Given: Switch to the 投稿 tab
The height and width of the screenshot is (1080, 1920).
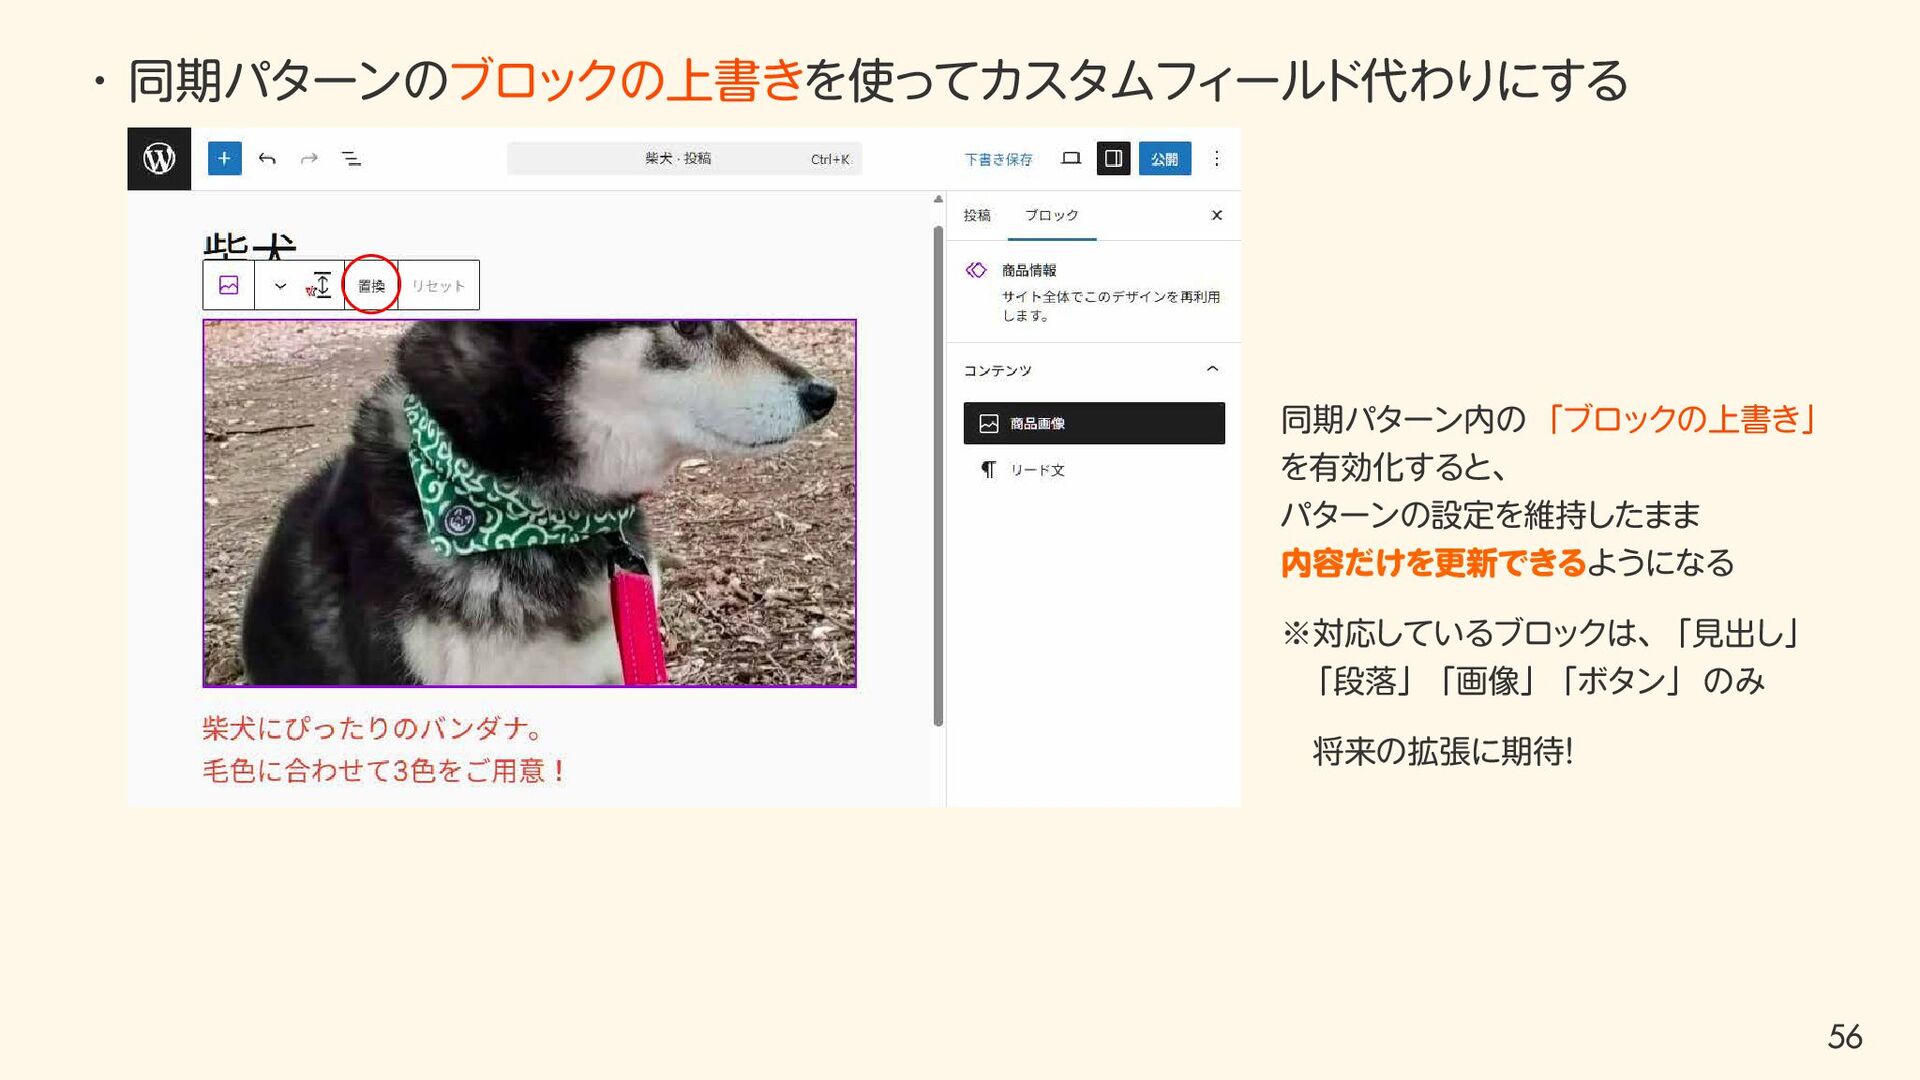Looking at the screenshot, I should click(977, 215).
